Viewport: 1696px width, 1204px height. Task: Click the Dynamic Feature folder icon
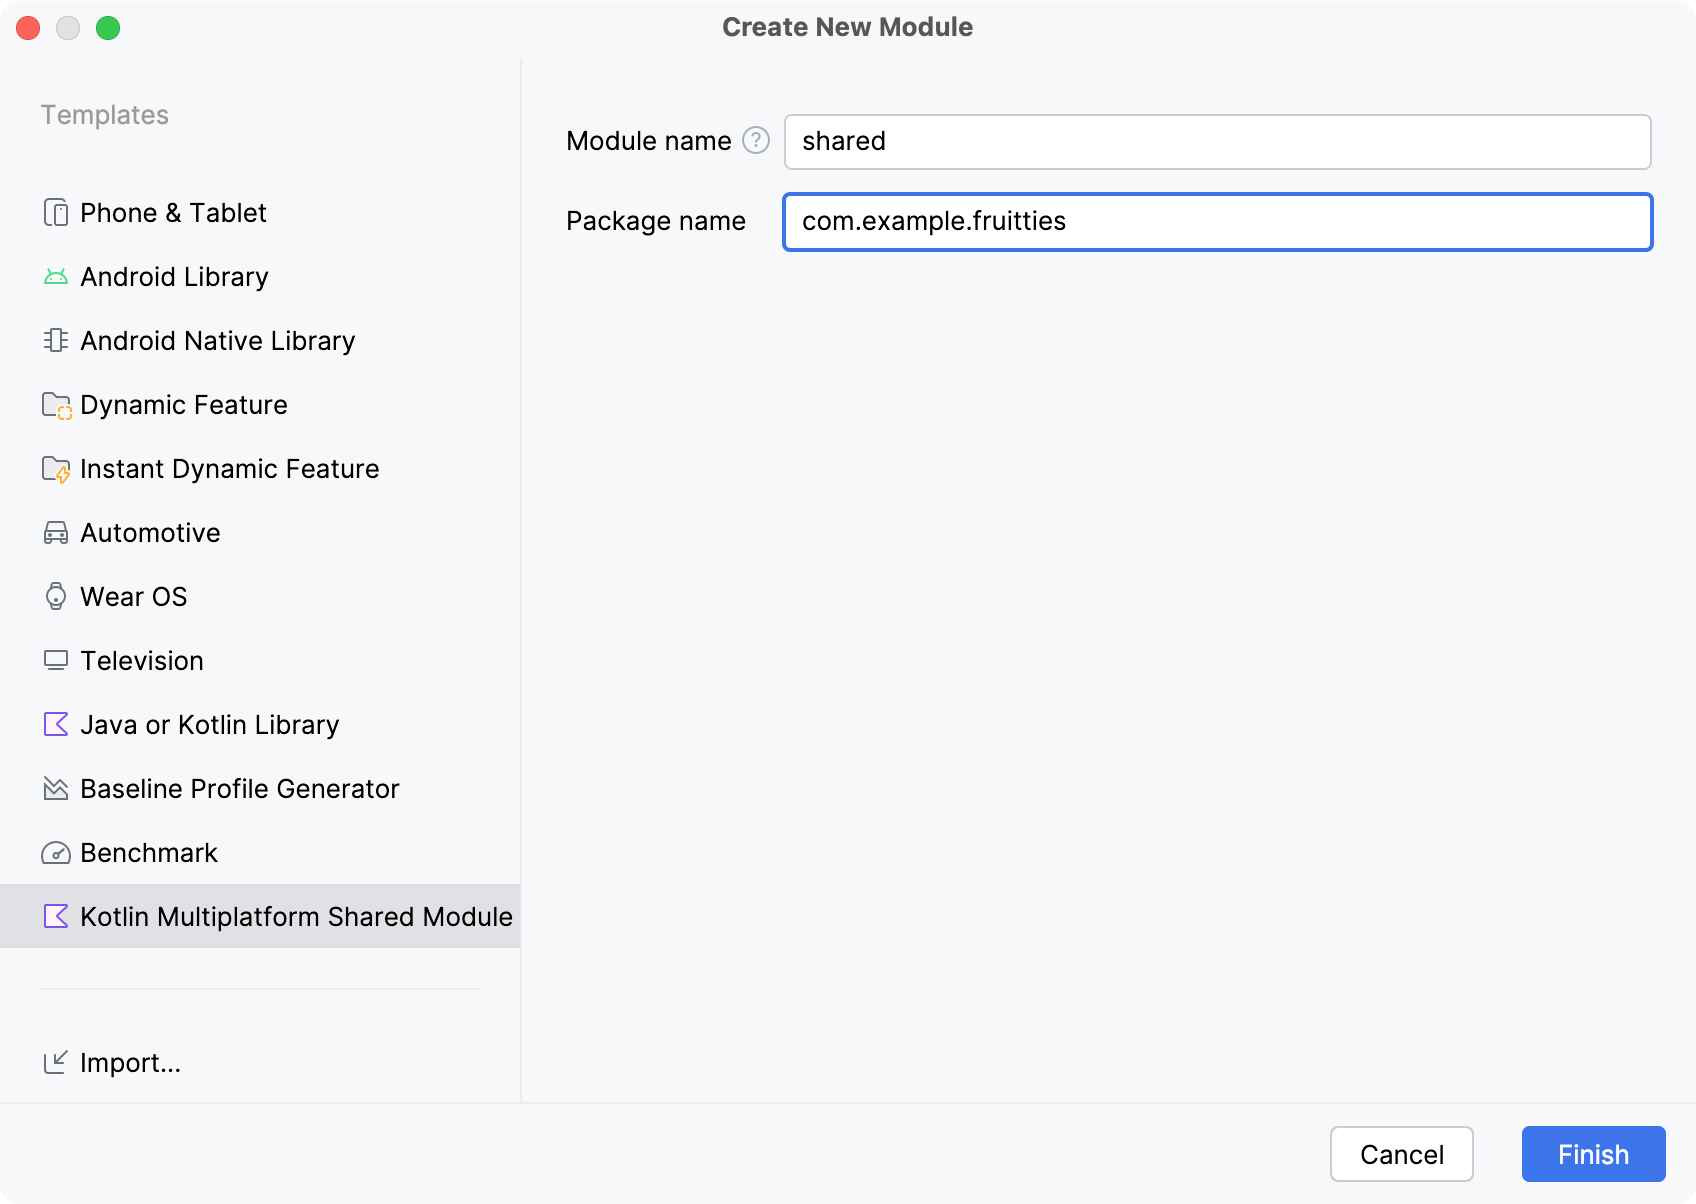click(57, 404)
